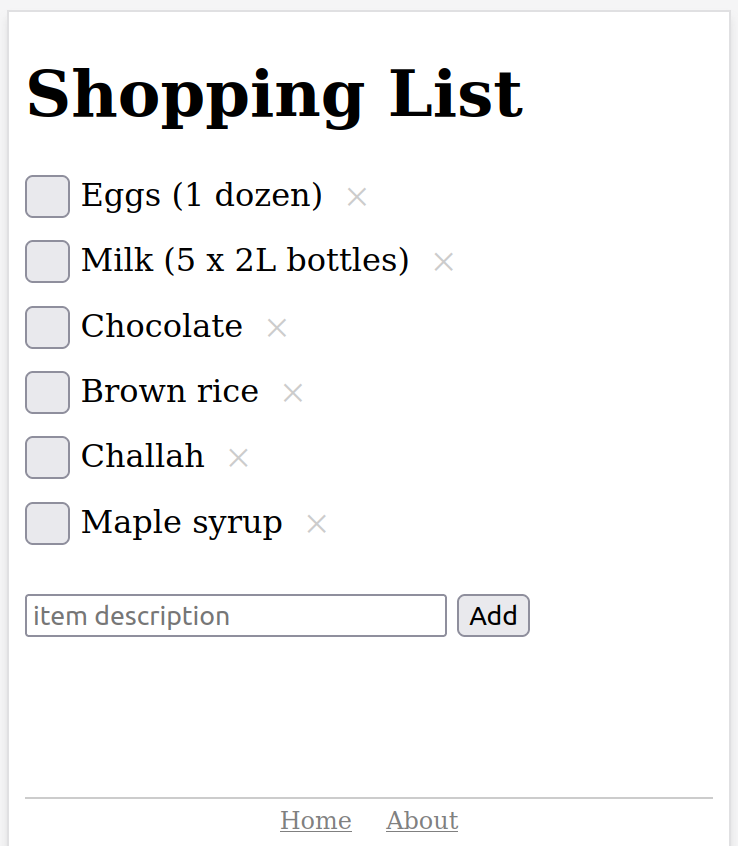The width and height of the screenshot is (738, 846).
Task: Check off Eggs (1 dozen)
Action: click(x=47, y=196)
